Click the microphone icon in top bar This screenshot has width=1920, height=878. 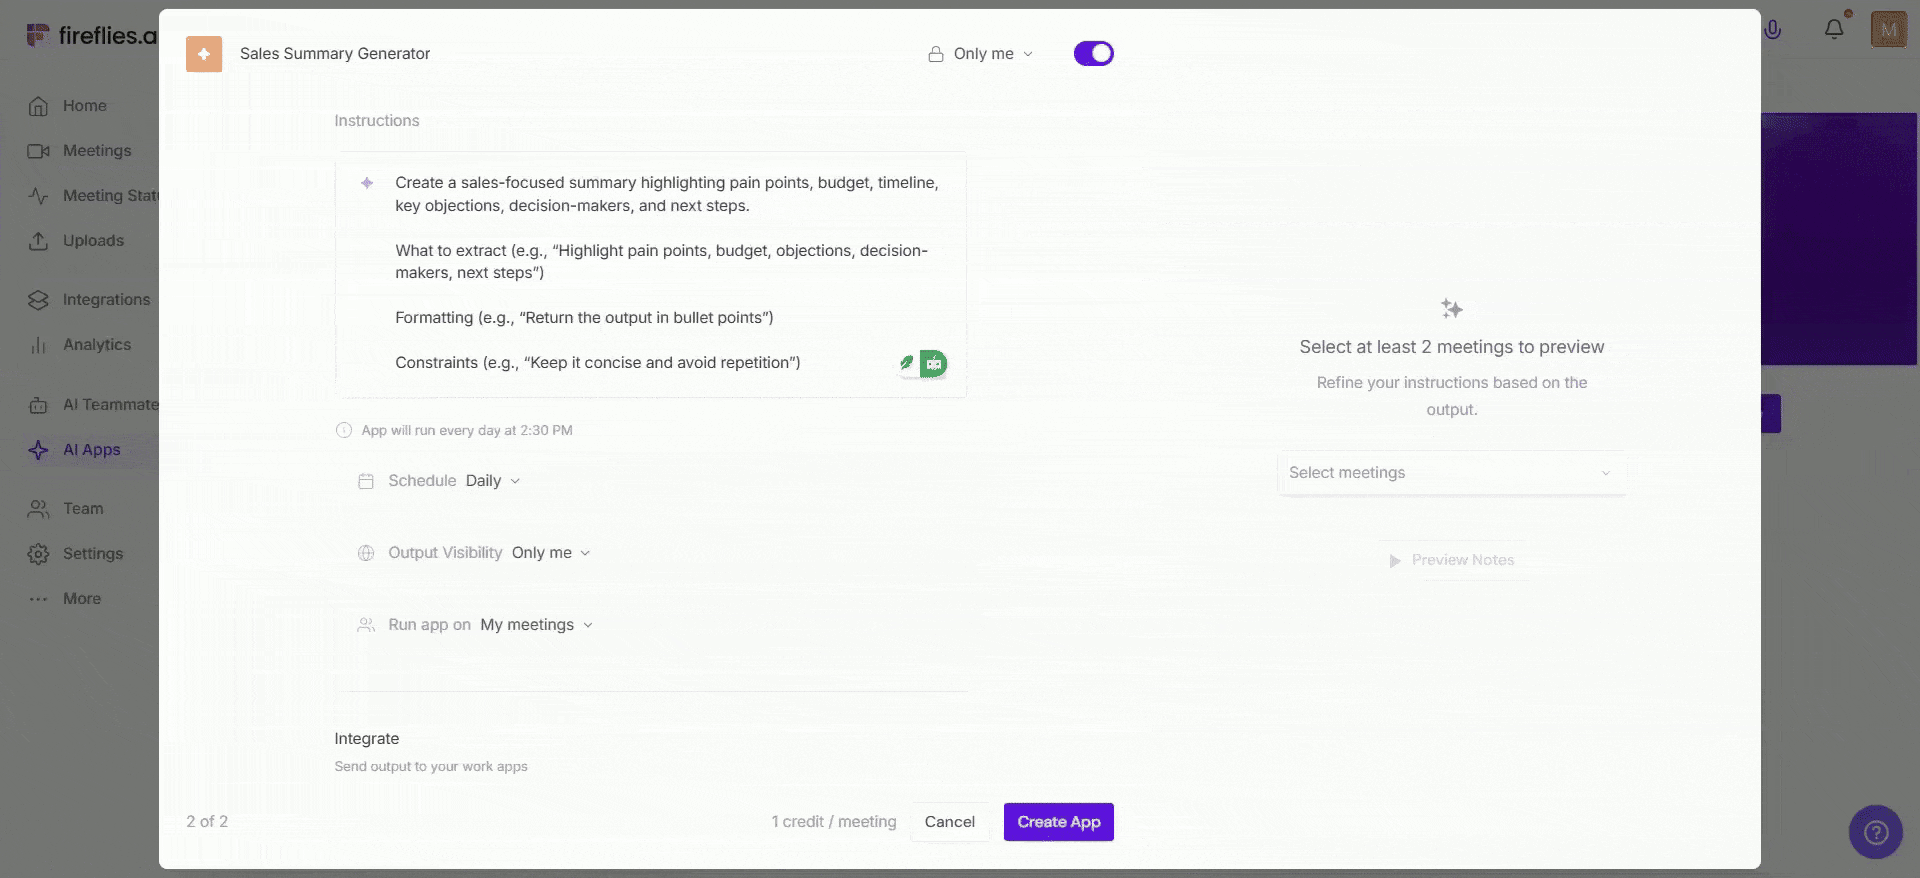click(1774, 29)
